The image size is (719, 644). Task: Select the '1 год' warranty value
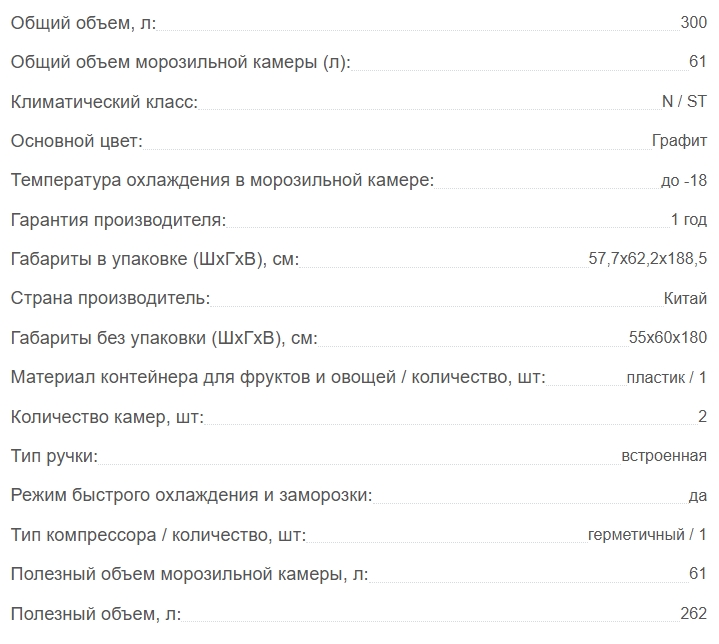pos(689,220)
